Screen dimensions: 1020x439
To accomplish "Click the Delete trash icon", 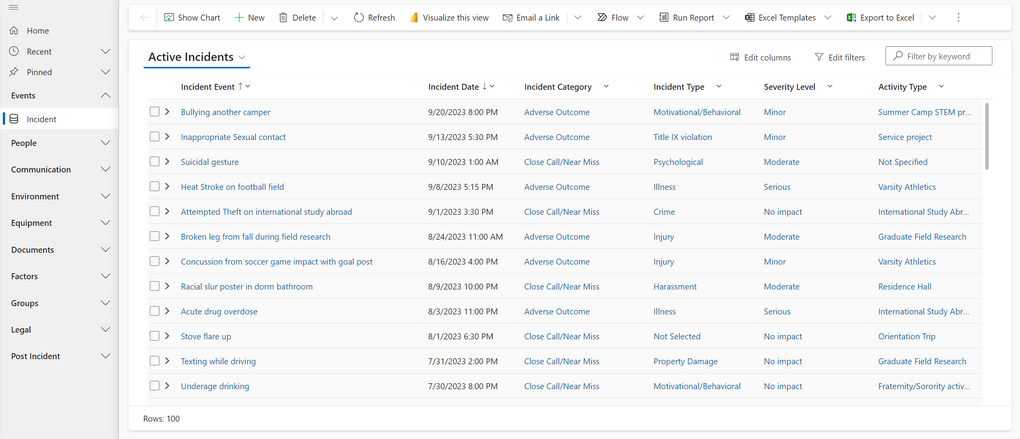I will click(284, 18).
